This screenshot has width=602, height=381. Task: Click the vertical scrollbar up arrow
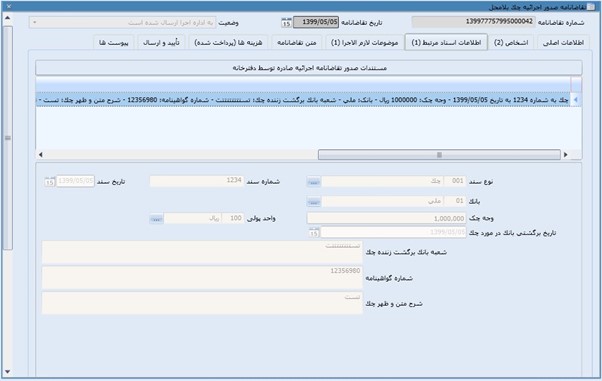click(7, 18)
